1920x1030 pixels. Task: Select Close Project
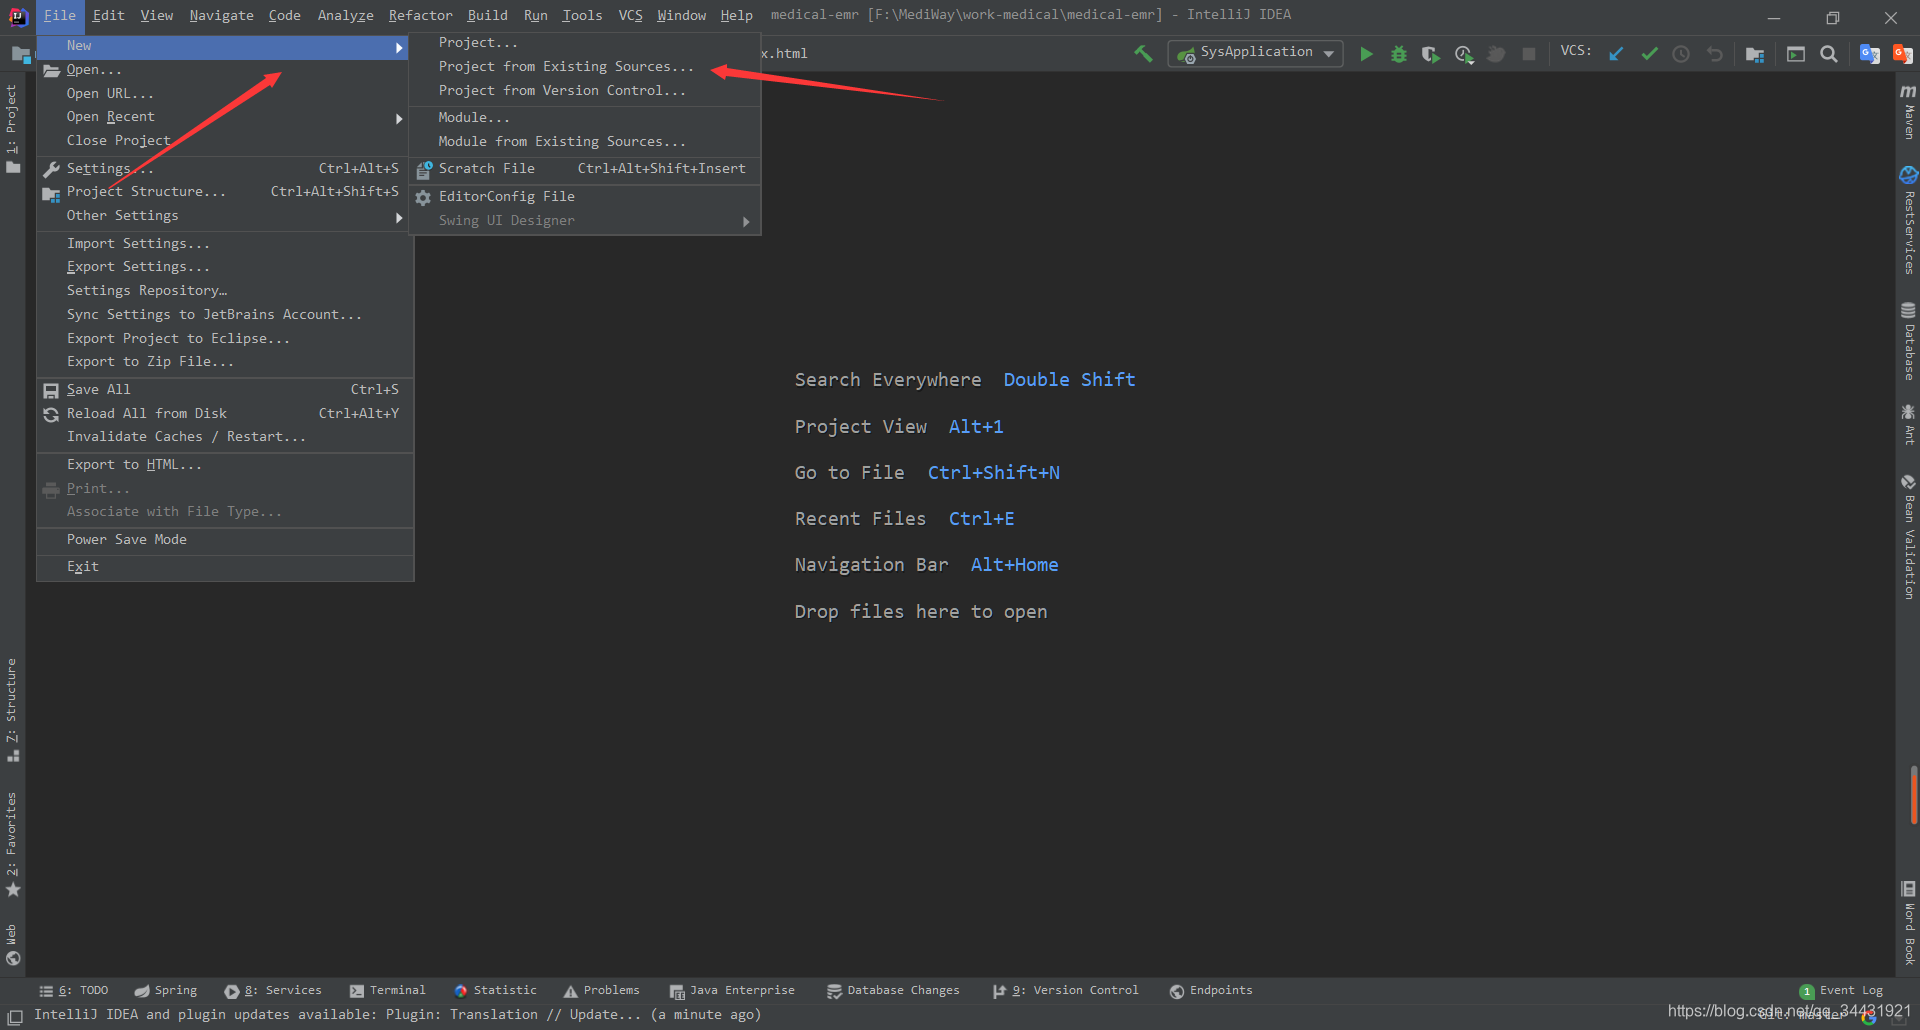pyautogui.click(x=225, y=141)
